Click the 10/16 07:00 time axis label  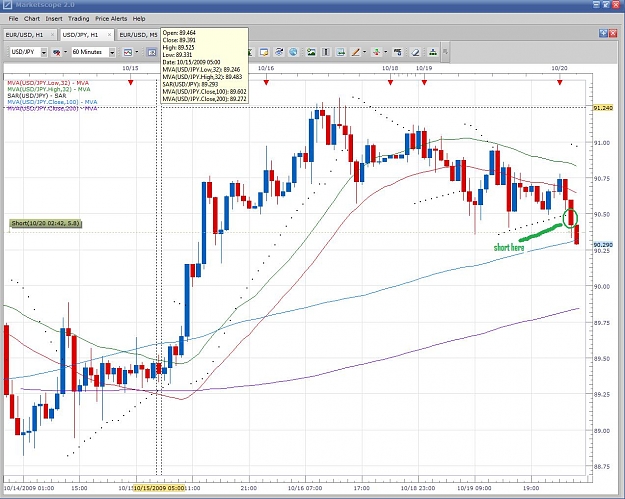point(306,488)
